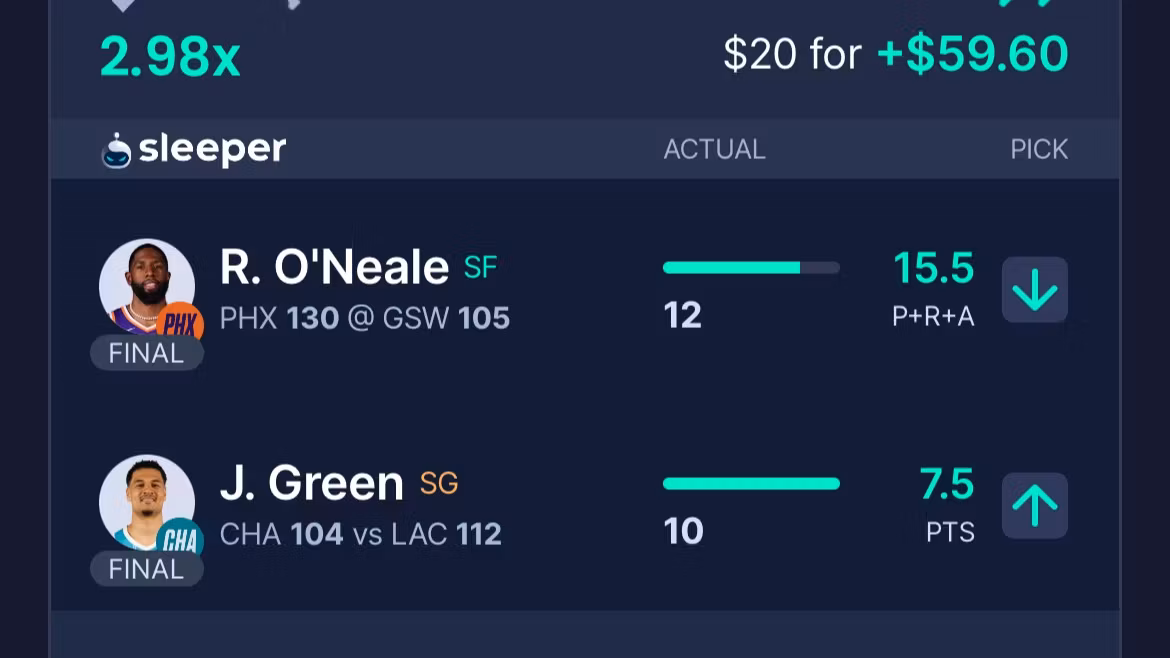Click the Sleeper mascot logo icon
Image resolution: width=1170 pixels, height=658 pixels.
117,150
